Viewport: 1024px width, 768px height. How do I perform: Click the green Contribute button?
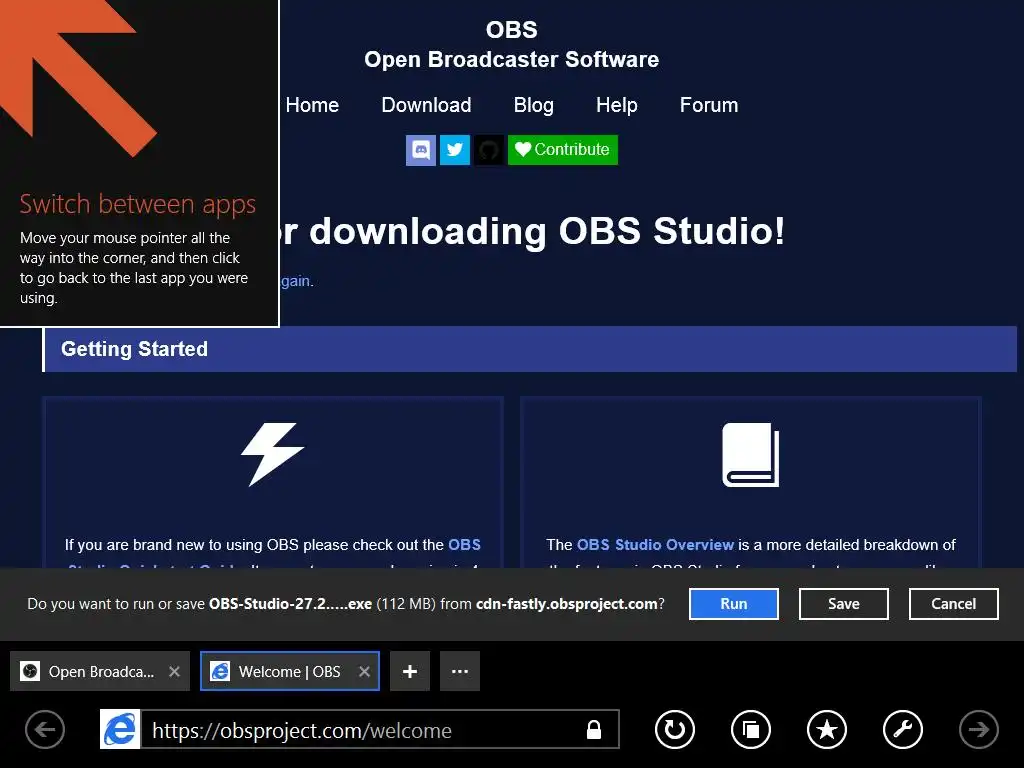(562, 150)
